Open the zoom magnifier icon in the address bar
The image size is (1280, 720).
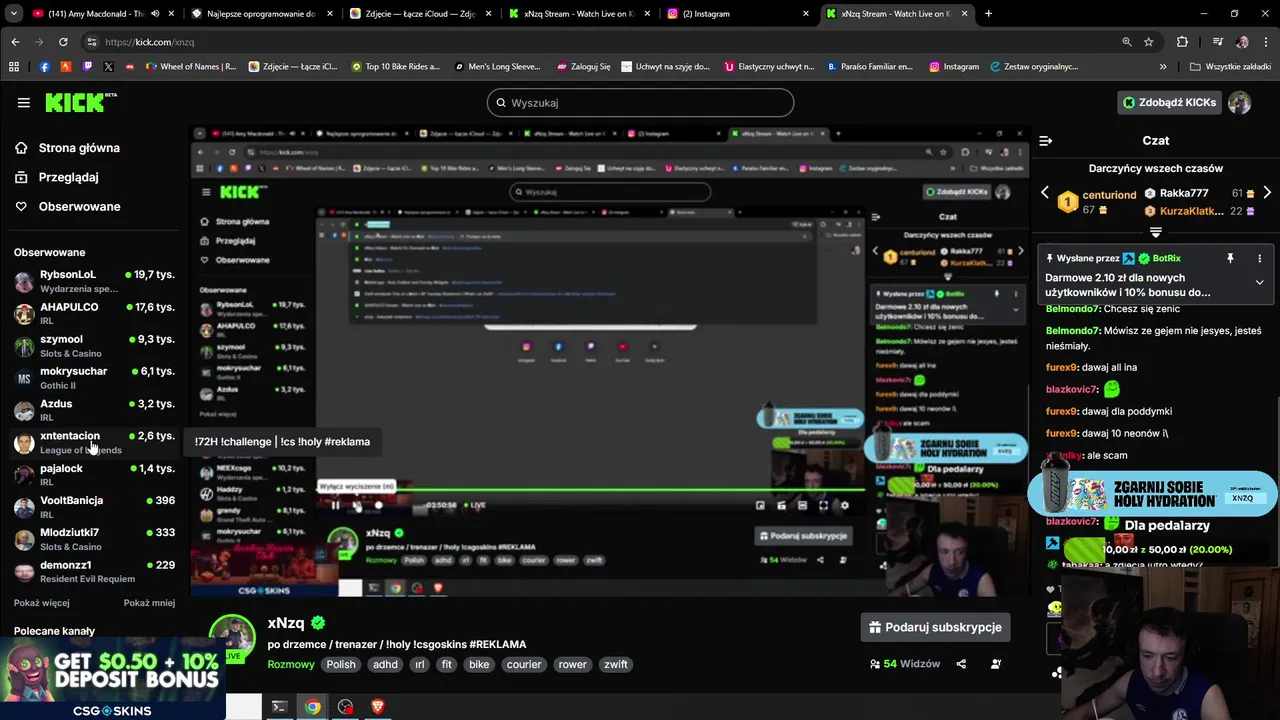coord(1127,42)
